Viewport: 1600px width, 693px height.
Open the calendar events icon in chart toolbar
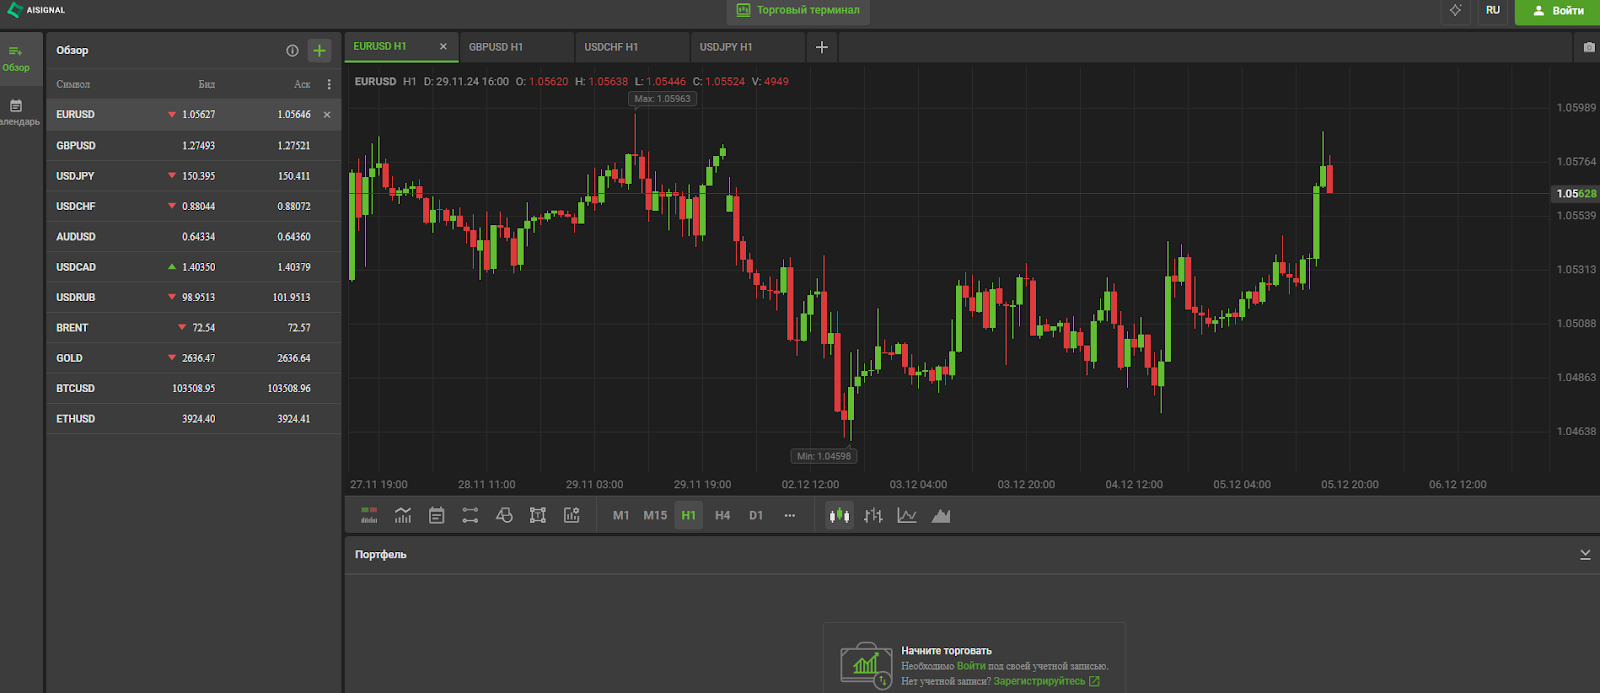[437, 516]
